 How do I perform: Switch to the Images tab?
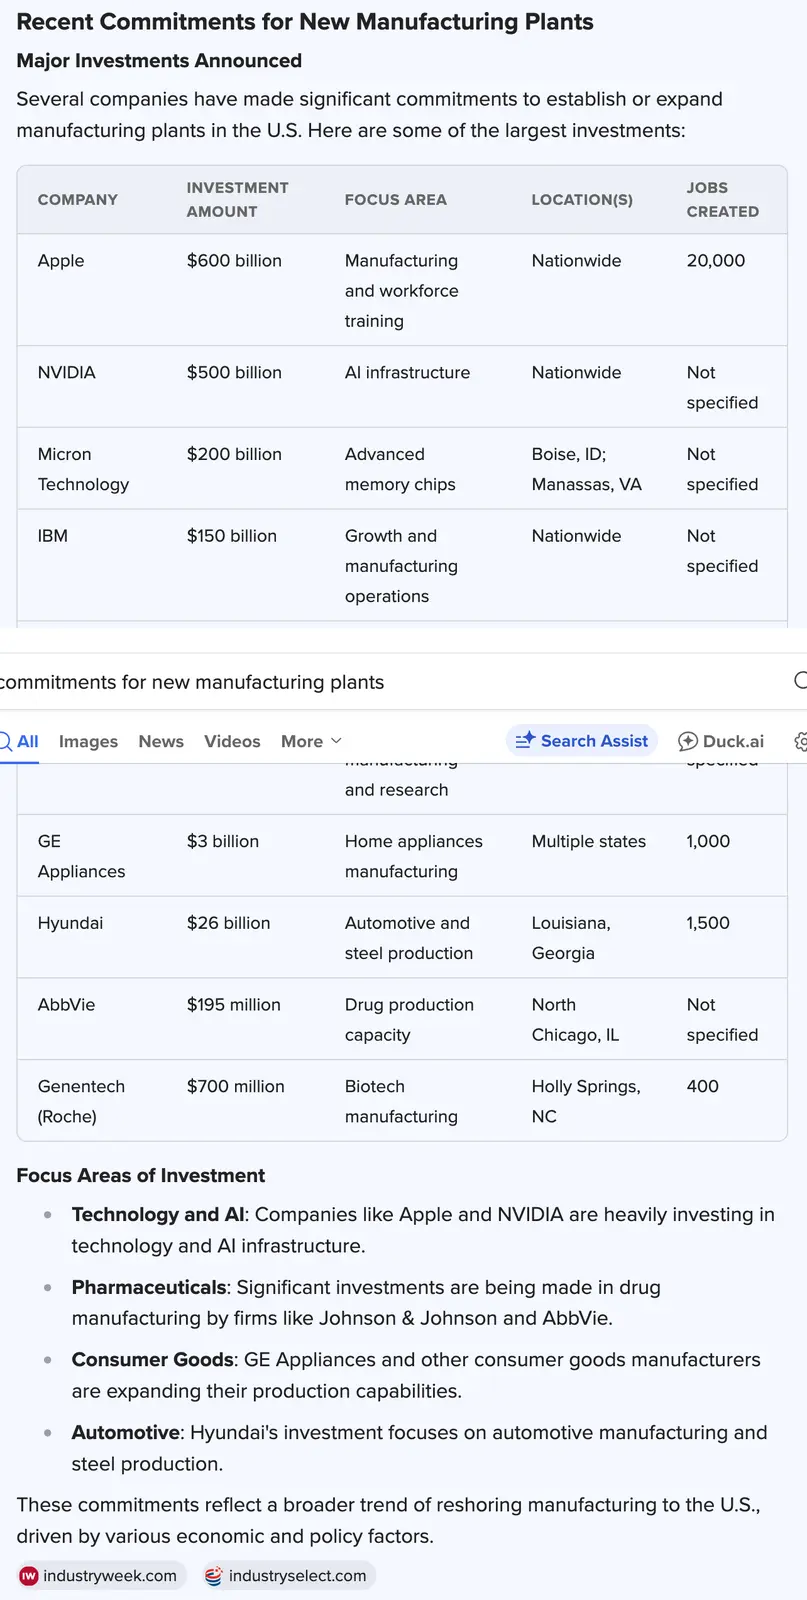pyautogui.click(x=88, y=741)
